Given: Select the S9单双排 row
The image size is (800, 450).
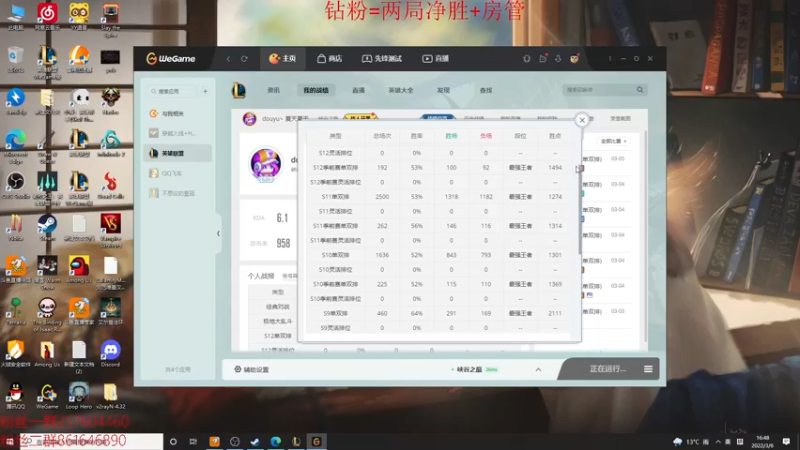Looking at the screenshot, I should click(439, 313).
